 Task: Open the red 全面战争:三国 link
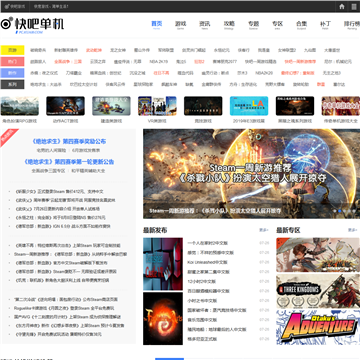pyautogui.click(x=68, y=62)
